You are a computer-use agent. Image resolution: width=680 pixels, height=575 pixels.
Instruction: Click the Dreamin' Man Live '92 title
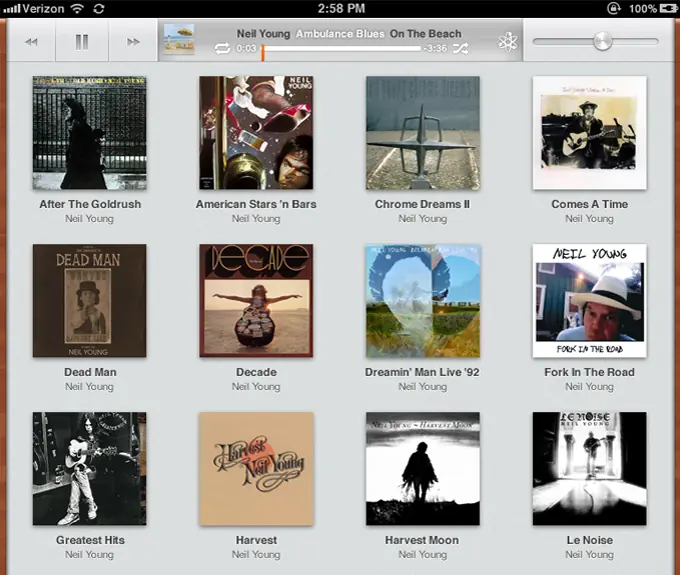(x=422, y=372)
